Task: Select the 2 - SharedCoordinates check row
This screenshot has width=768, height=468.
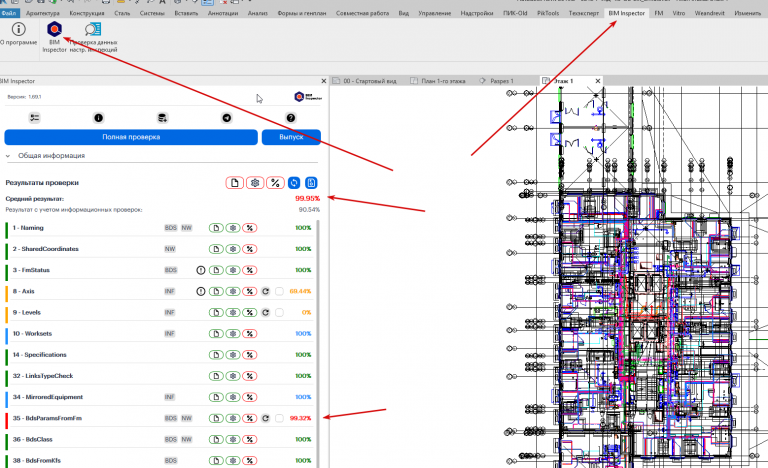Action: [x=159, y=249]
